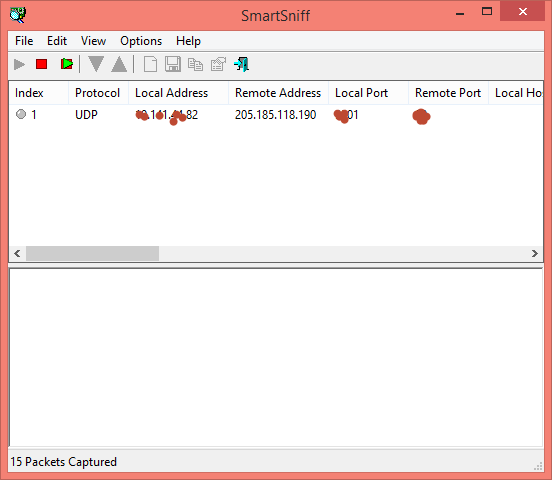
Task: Click the Copy toolbar icon
Action: pyautogui.click(x=195, y=65)
